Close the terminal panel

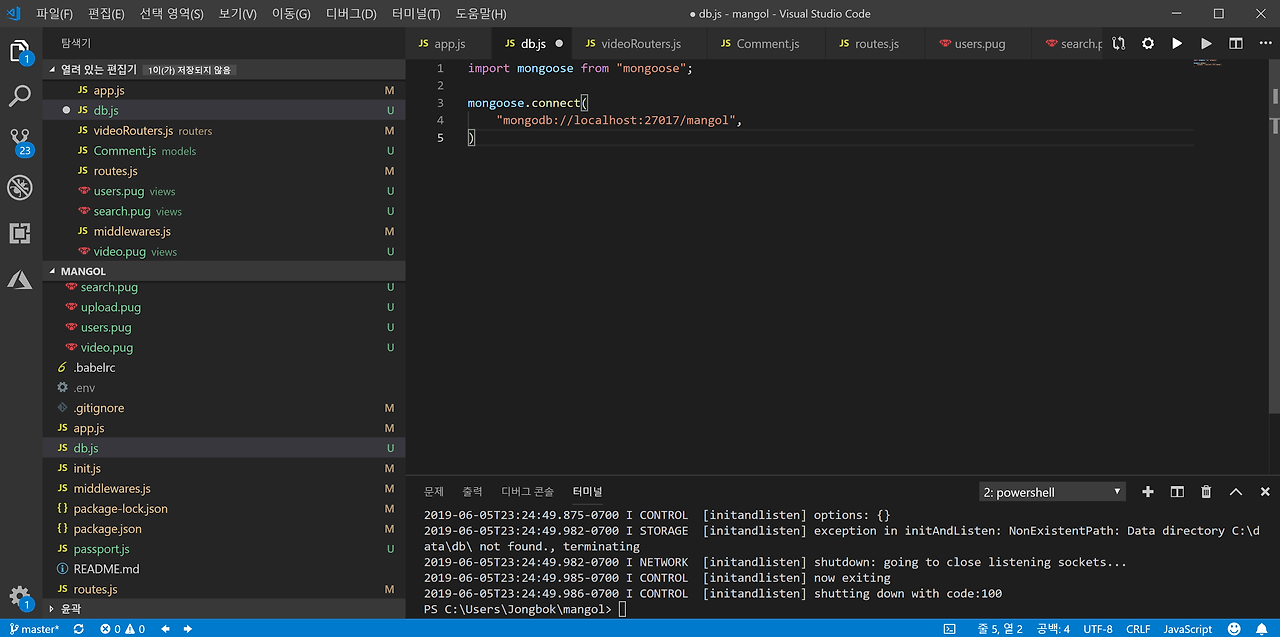1265,492
